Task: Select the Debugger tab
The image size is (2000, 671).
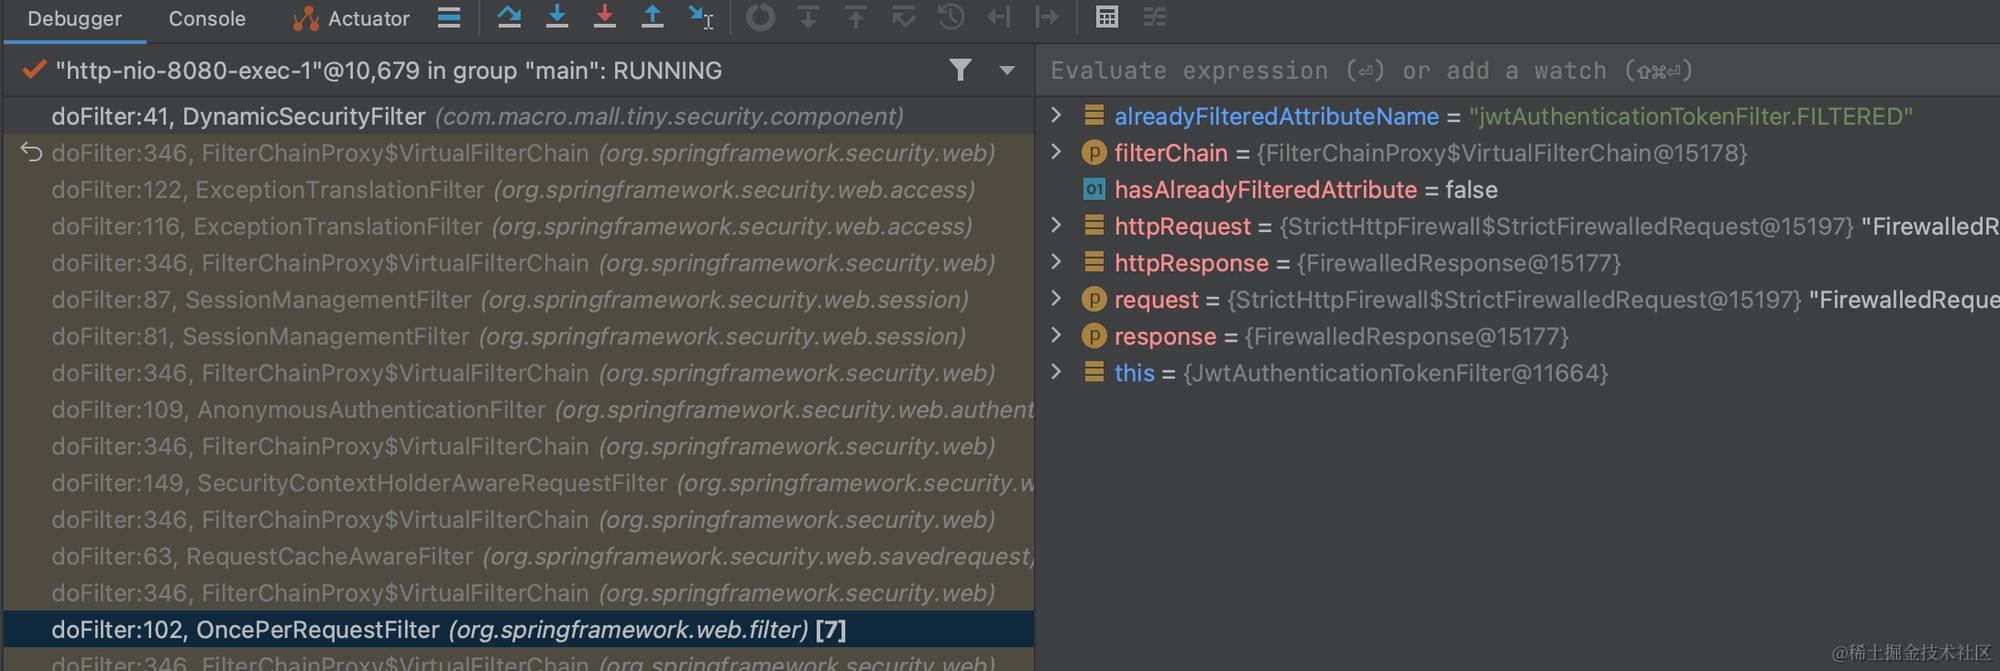Action: (75, 19)
